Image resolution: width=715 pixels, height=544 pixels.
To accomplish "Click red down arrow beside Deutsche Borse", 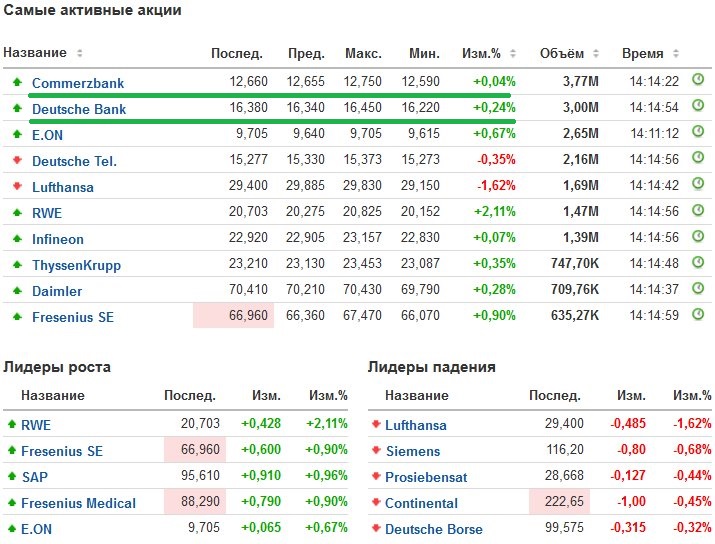I will tap(376, 528).
